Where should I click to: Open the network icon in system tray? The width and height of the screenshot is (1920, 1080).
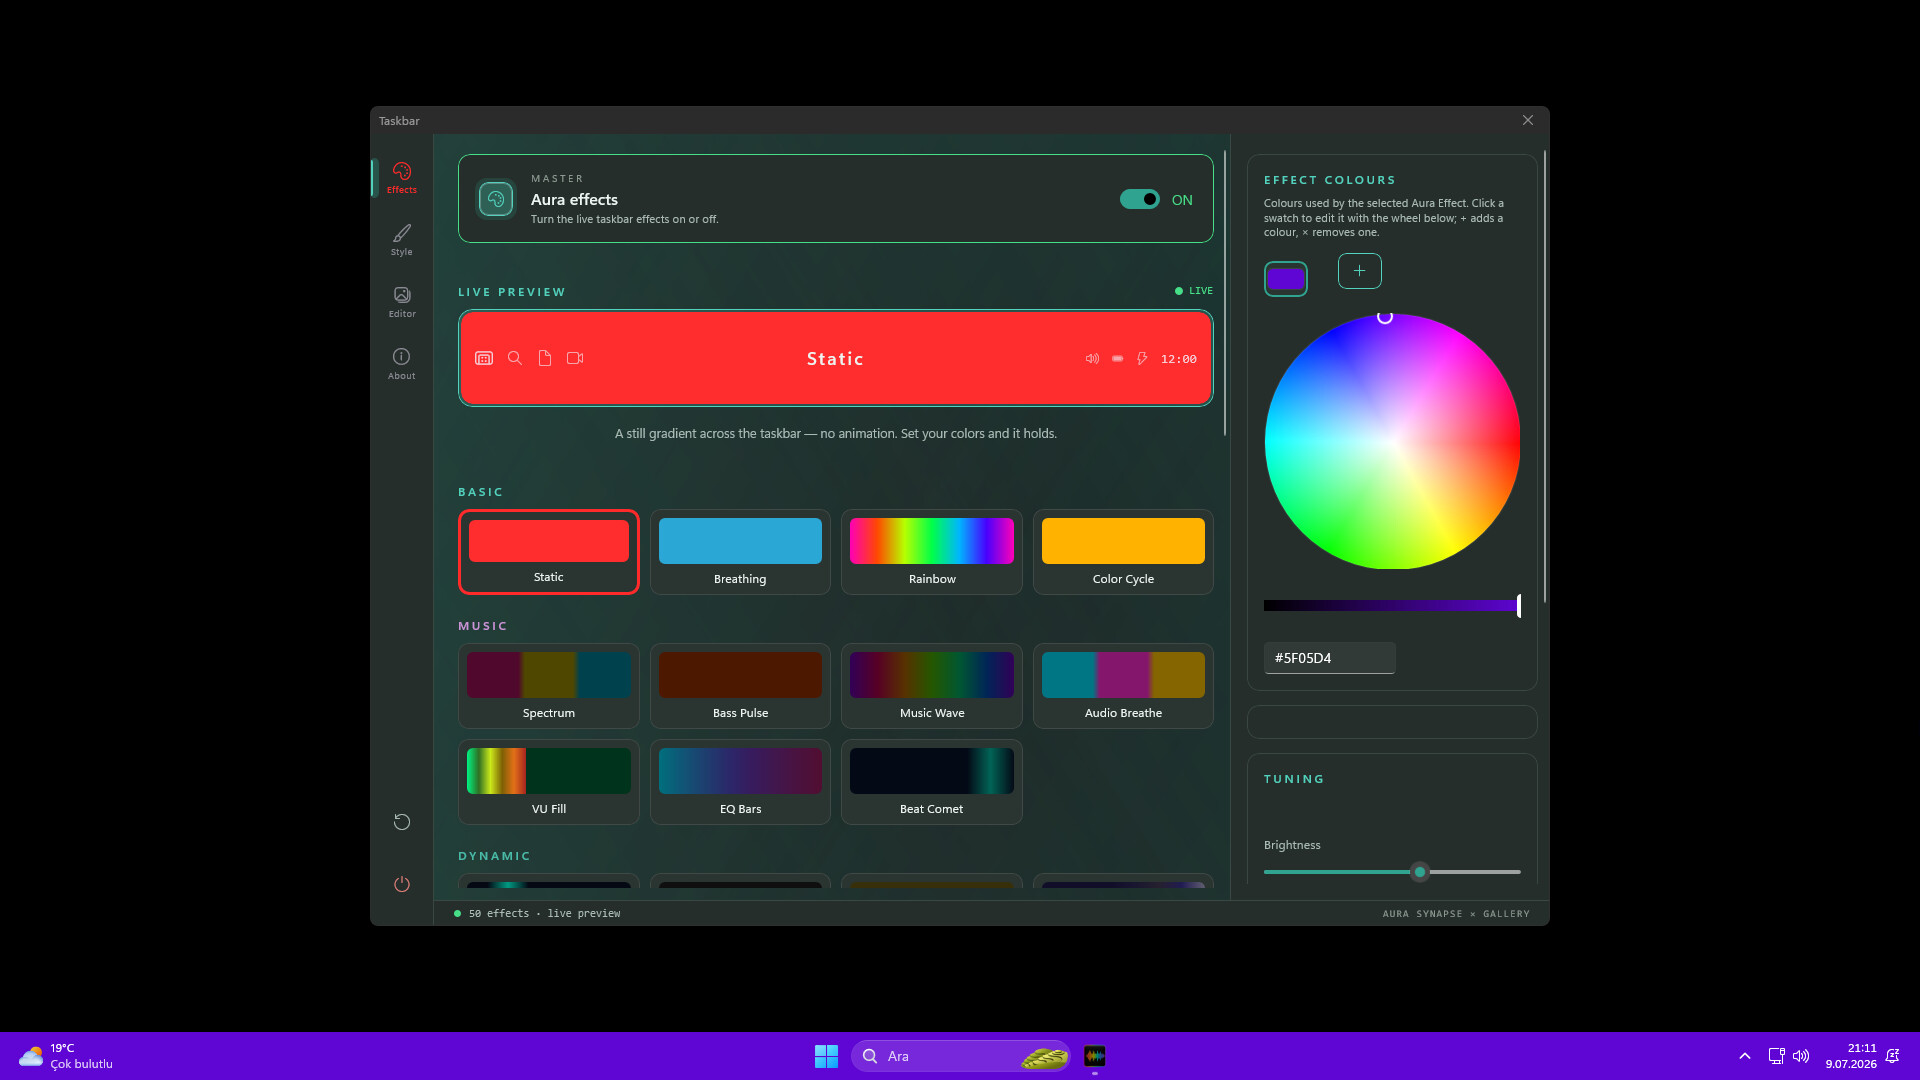coord(1776,1056)
